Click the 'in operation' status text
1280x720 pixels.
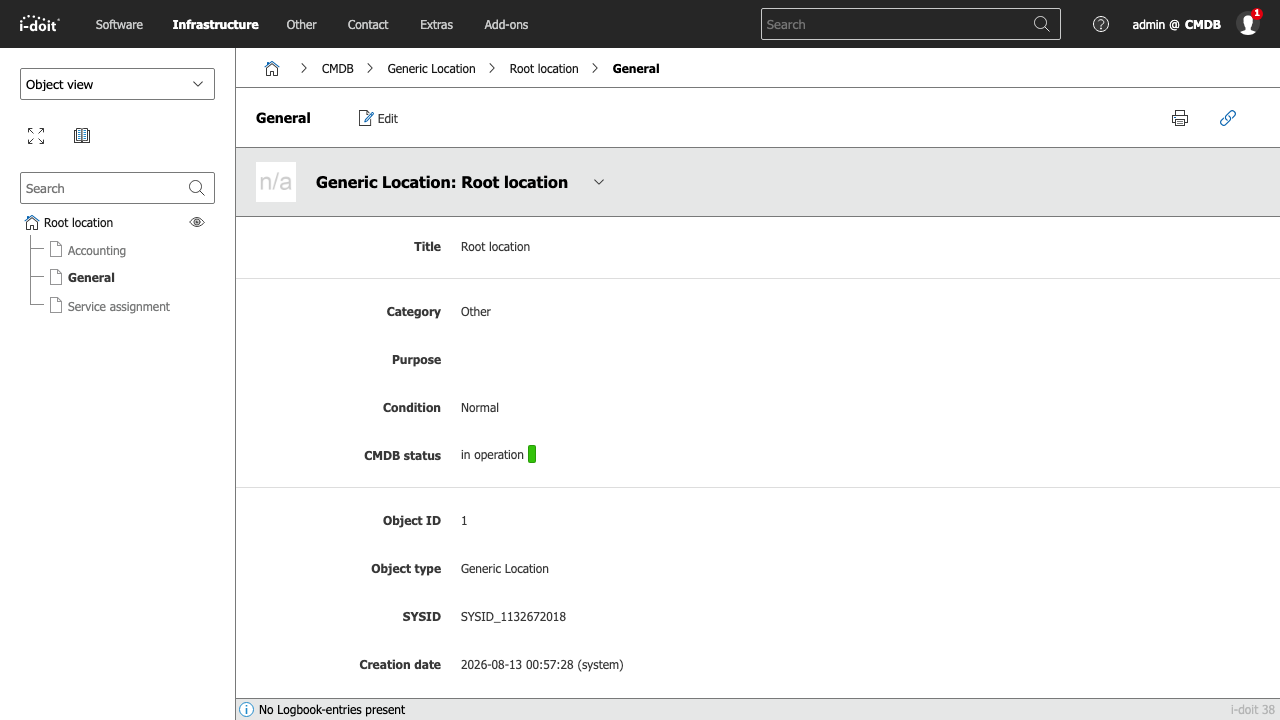point(492,455)
